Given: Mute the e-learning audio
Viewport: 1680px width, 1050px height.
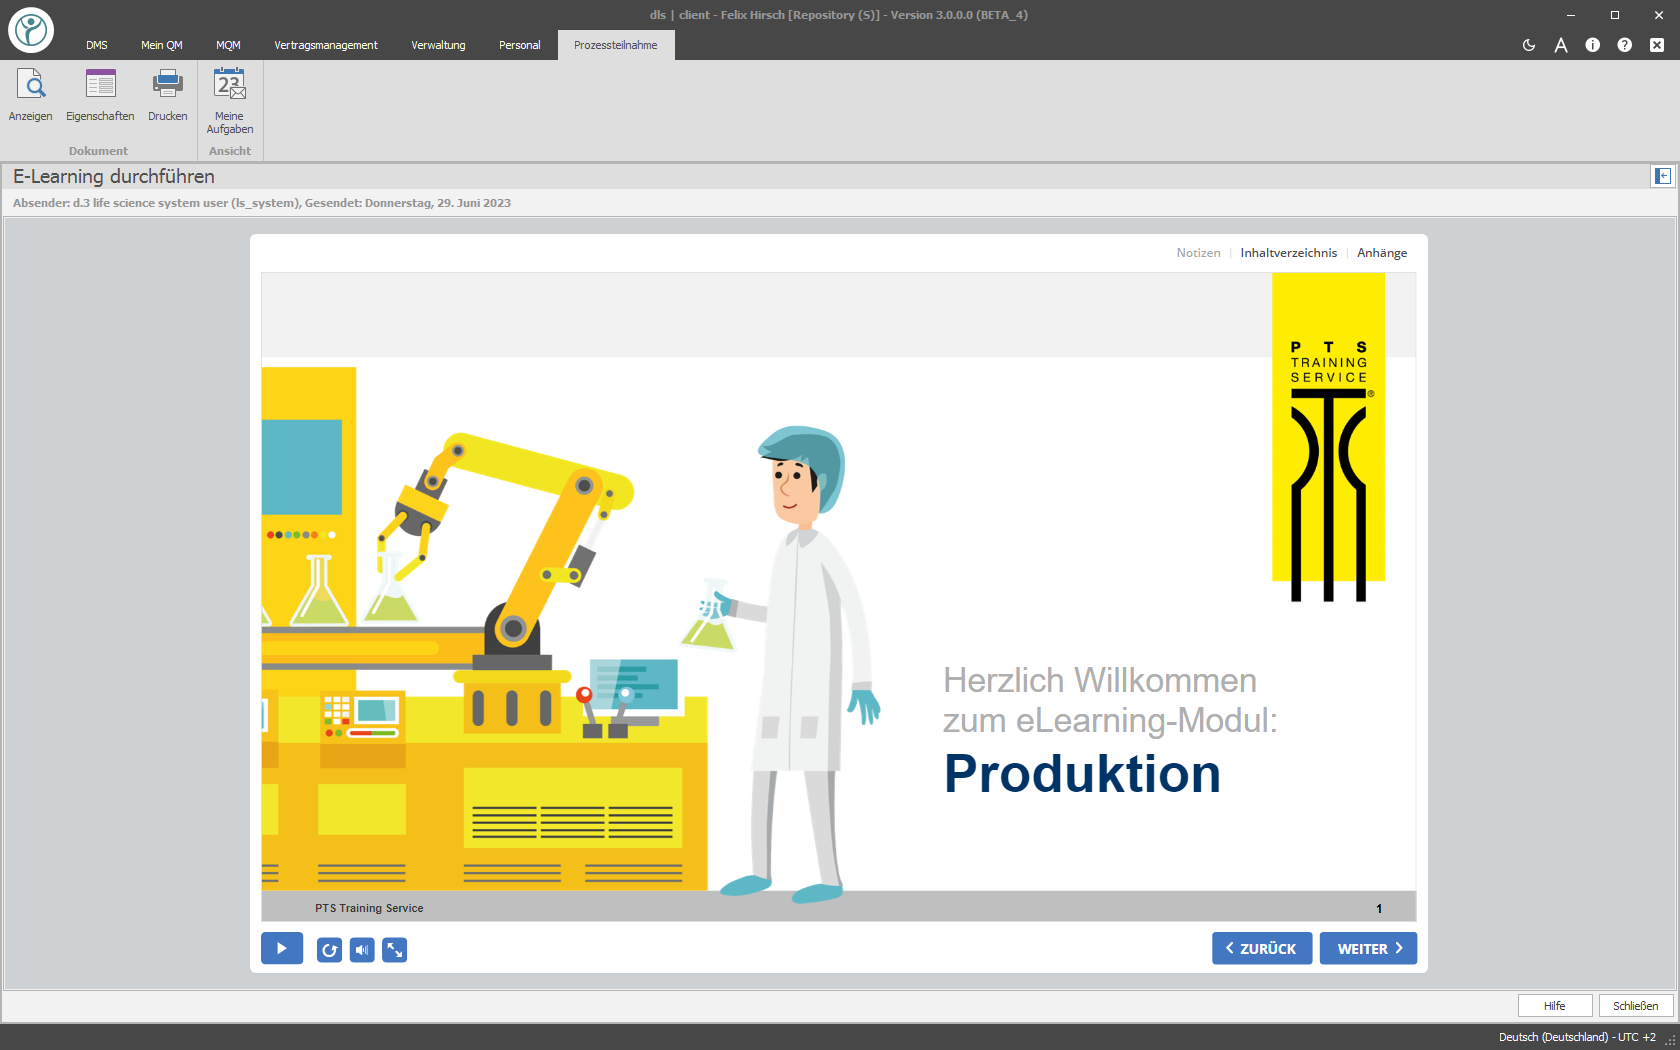Looking at the screenshot, I should (x=362, y=949).
